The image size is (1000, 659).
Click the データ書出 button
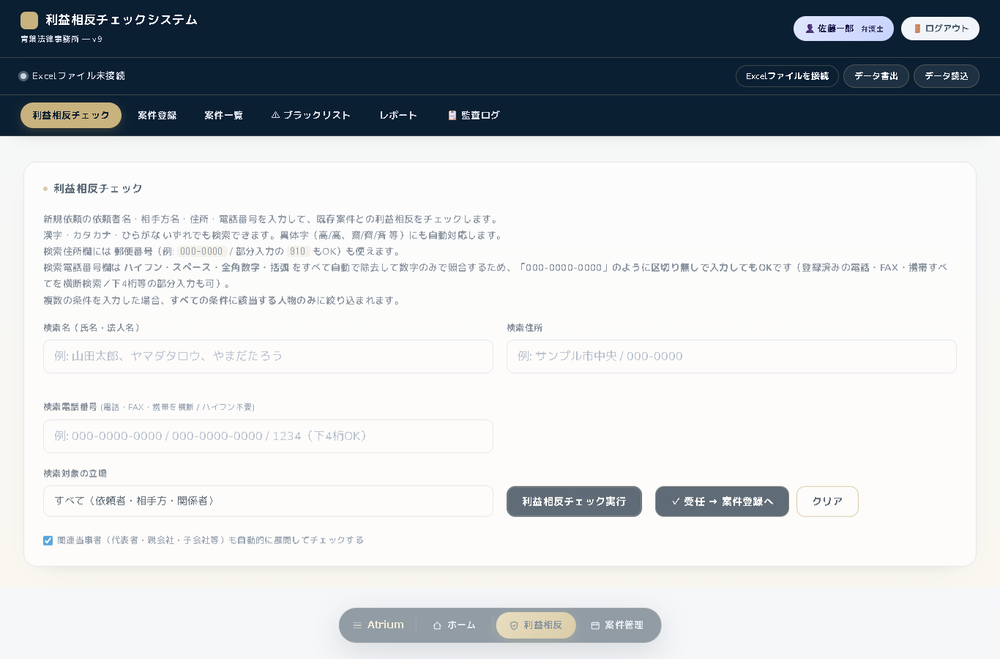pos(876,76)
